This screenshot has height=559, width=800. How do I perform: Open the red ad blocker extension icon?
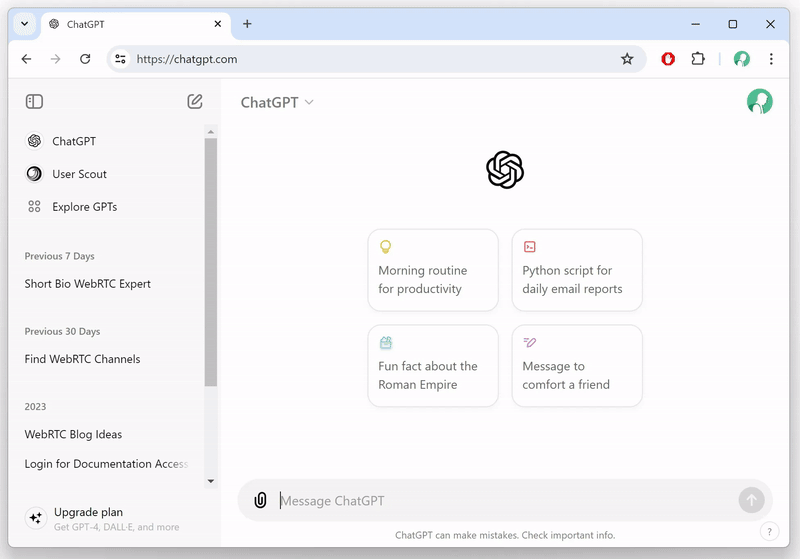coord(668,59)
